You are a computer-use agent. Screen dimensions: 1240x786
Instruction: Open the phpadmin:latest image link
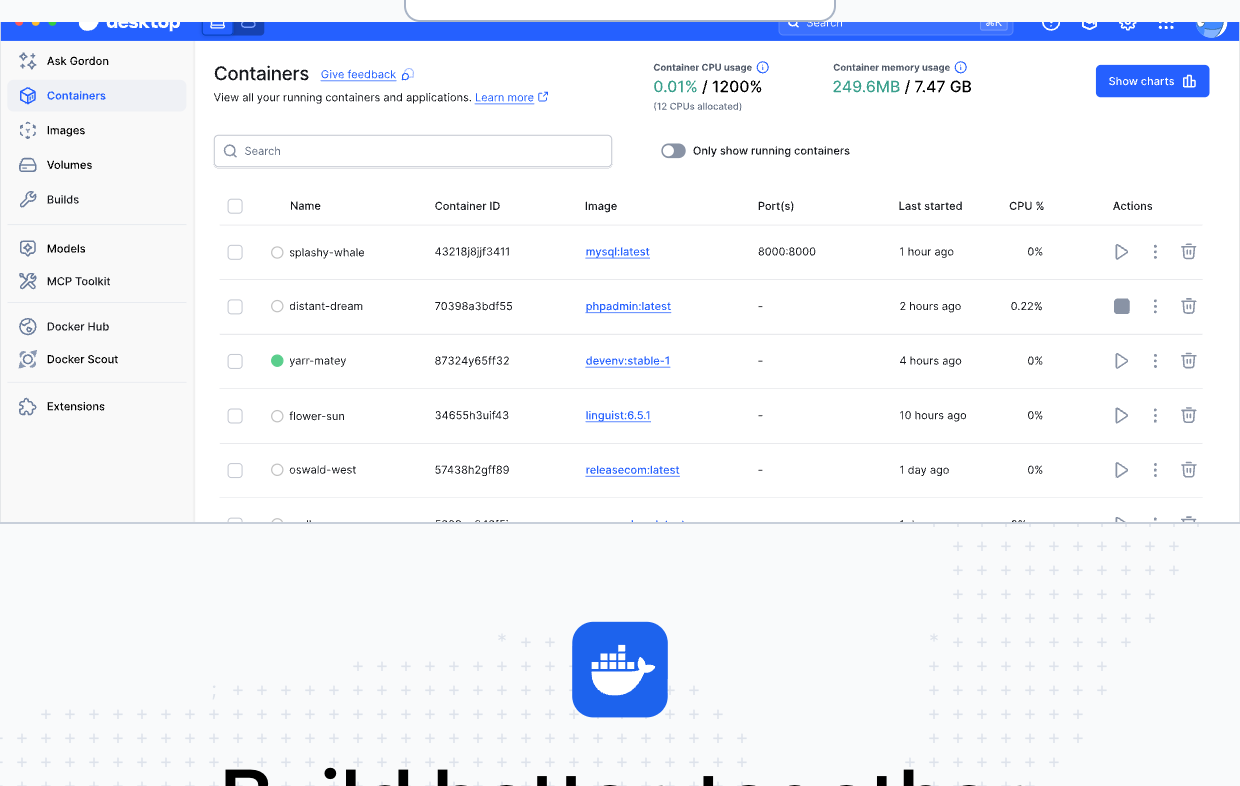point(628,306)
